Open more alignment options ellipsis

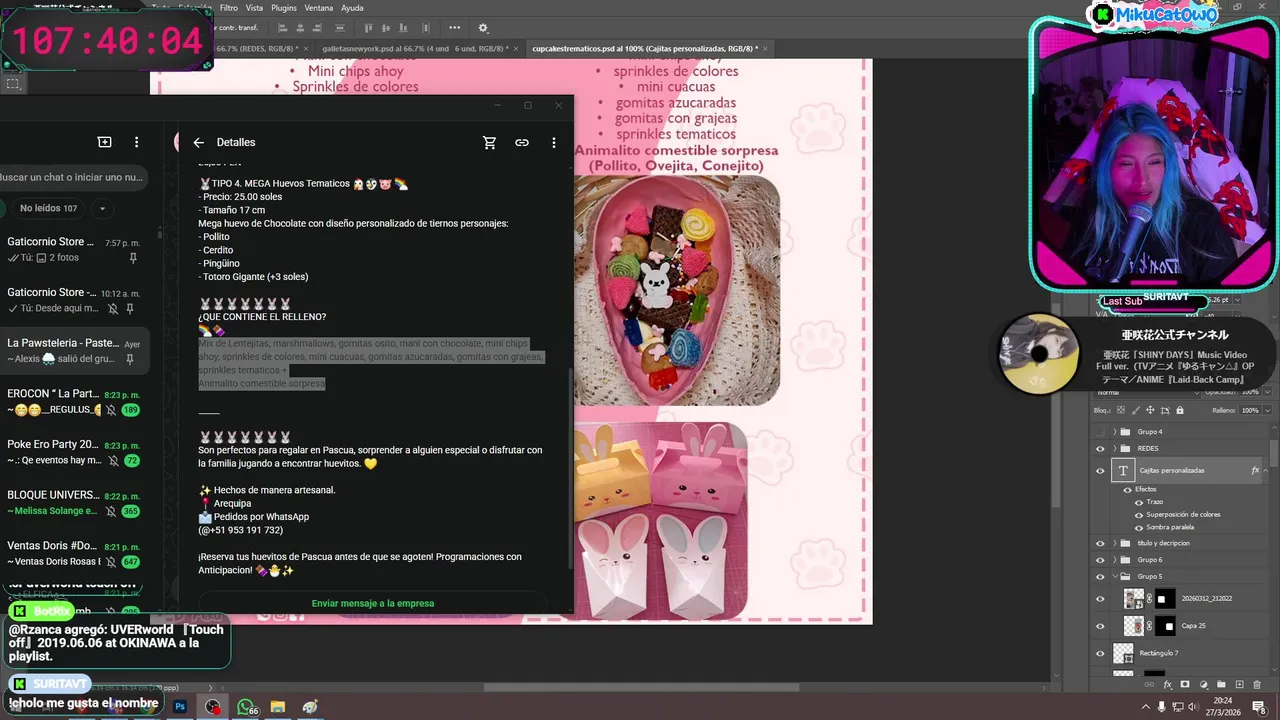coord(455,28)
